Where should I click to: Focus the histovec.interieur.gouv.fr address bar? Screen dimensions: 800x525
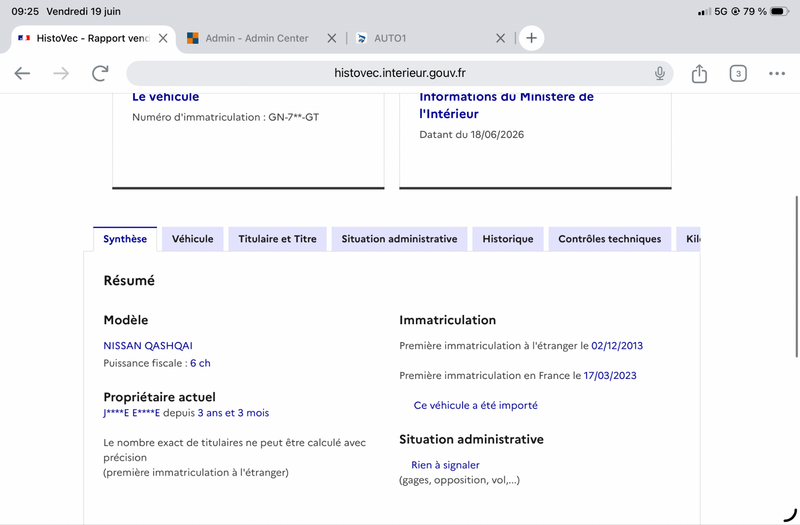pos(399,73)
